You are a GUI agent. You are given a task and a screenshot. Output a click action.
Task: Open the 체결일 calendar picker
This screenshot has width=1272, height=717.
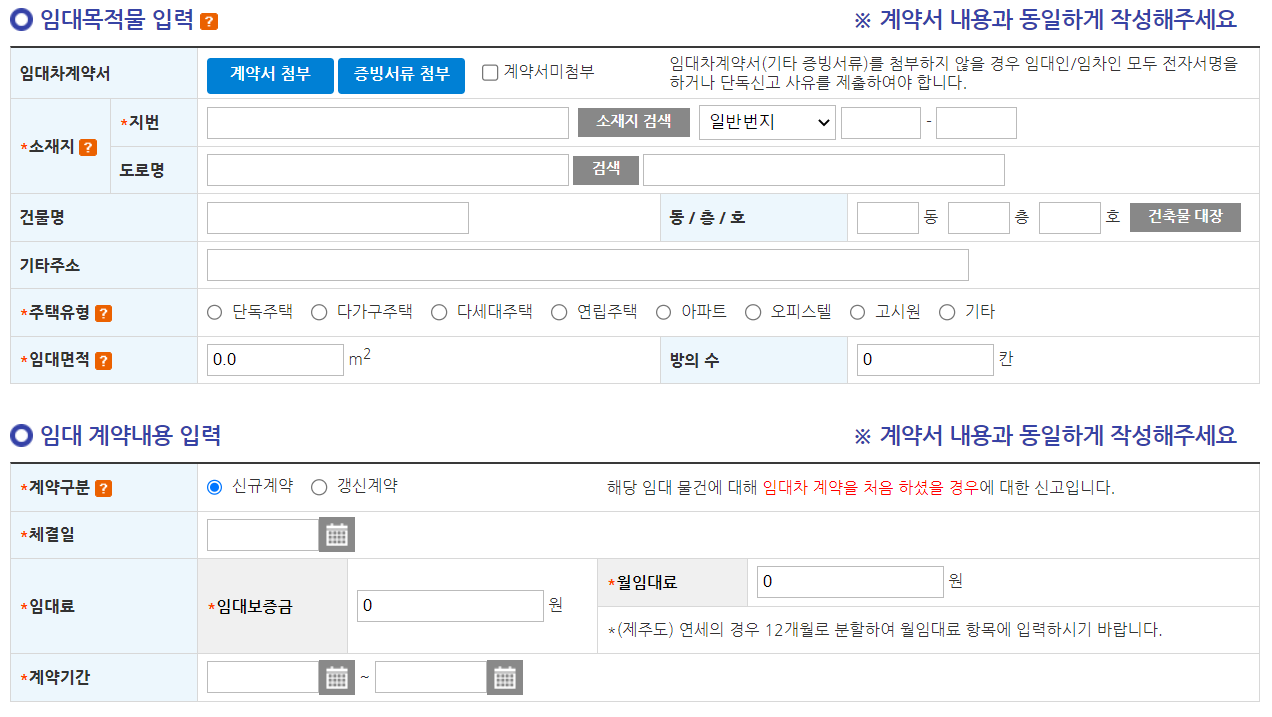tap(337, 534)
